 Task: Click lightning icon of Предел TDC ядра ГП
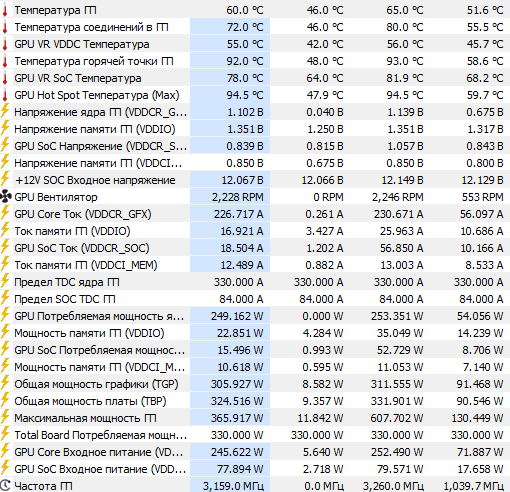[x=5, y=282]
